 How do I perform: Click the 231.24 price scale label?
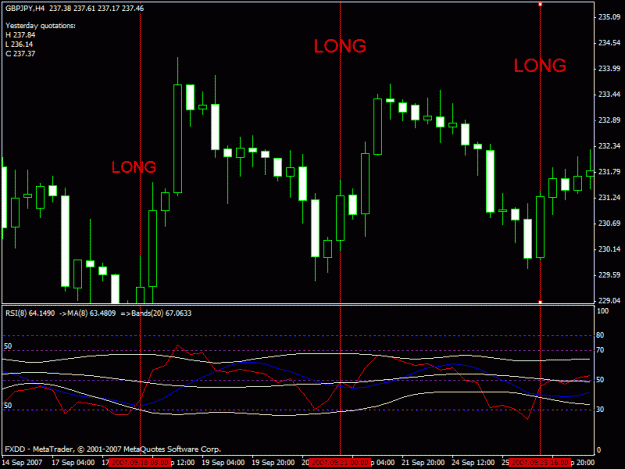click(609, 198)
